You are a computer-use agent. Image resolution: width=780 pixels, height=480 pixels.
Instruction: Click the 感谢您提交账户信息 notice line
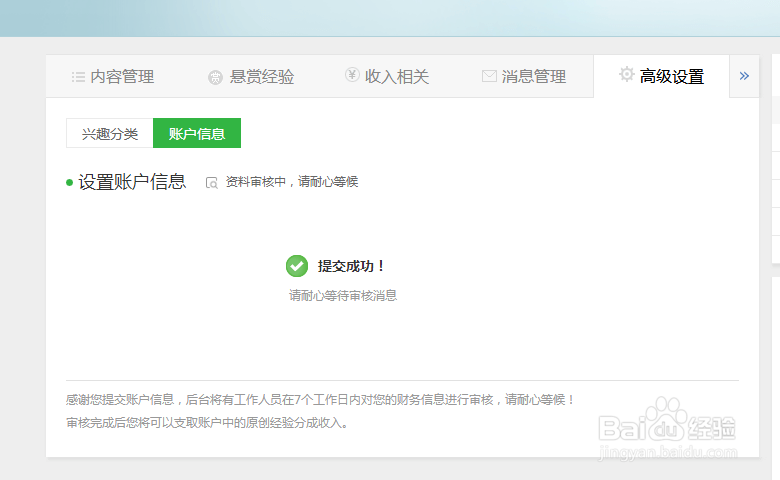[320, 399]
